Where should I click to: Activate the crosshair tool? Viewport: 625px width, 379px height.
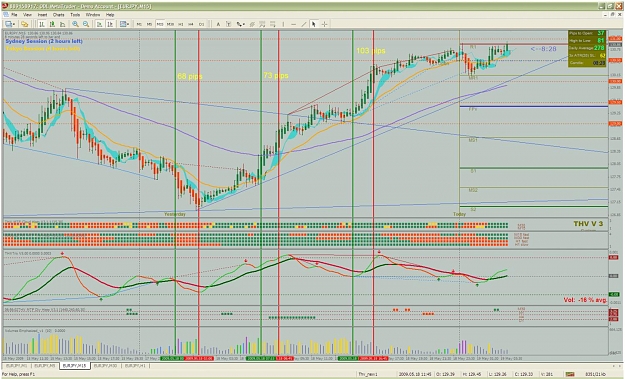324,24
